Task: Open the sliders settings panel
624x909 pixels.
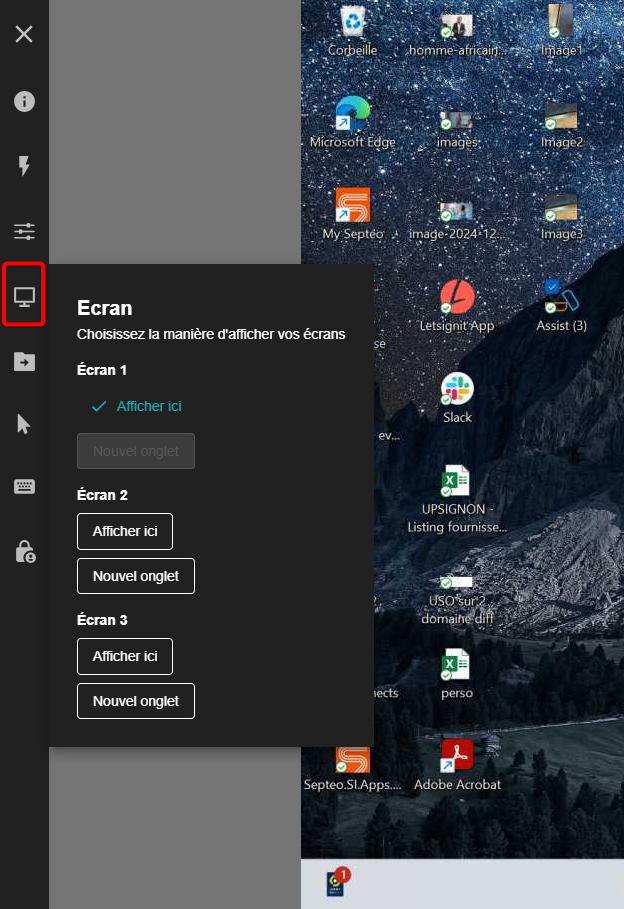Action: coord(24,231)
